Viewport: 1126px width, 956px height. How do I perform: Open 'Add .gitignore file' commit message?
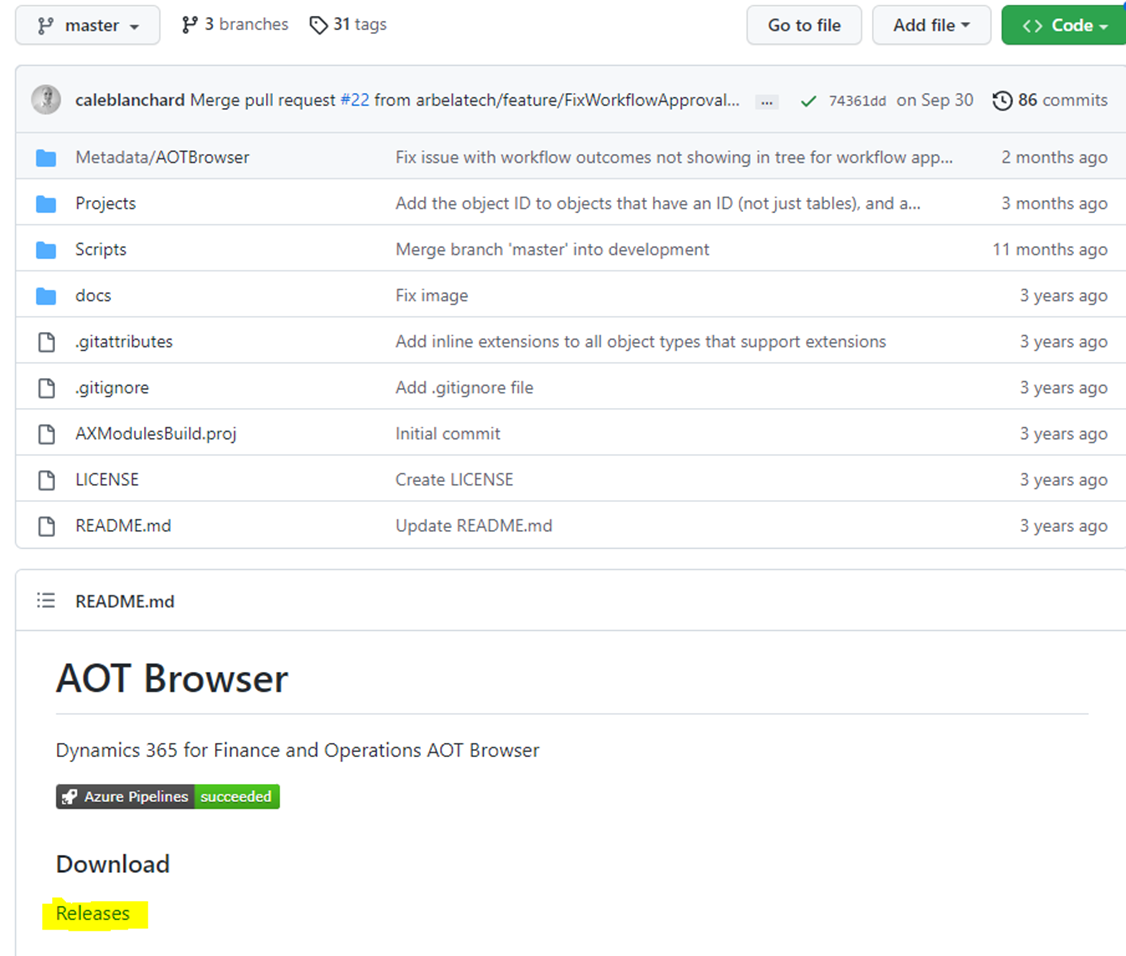point(465,388)
